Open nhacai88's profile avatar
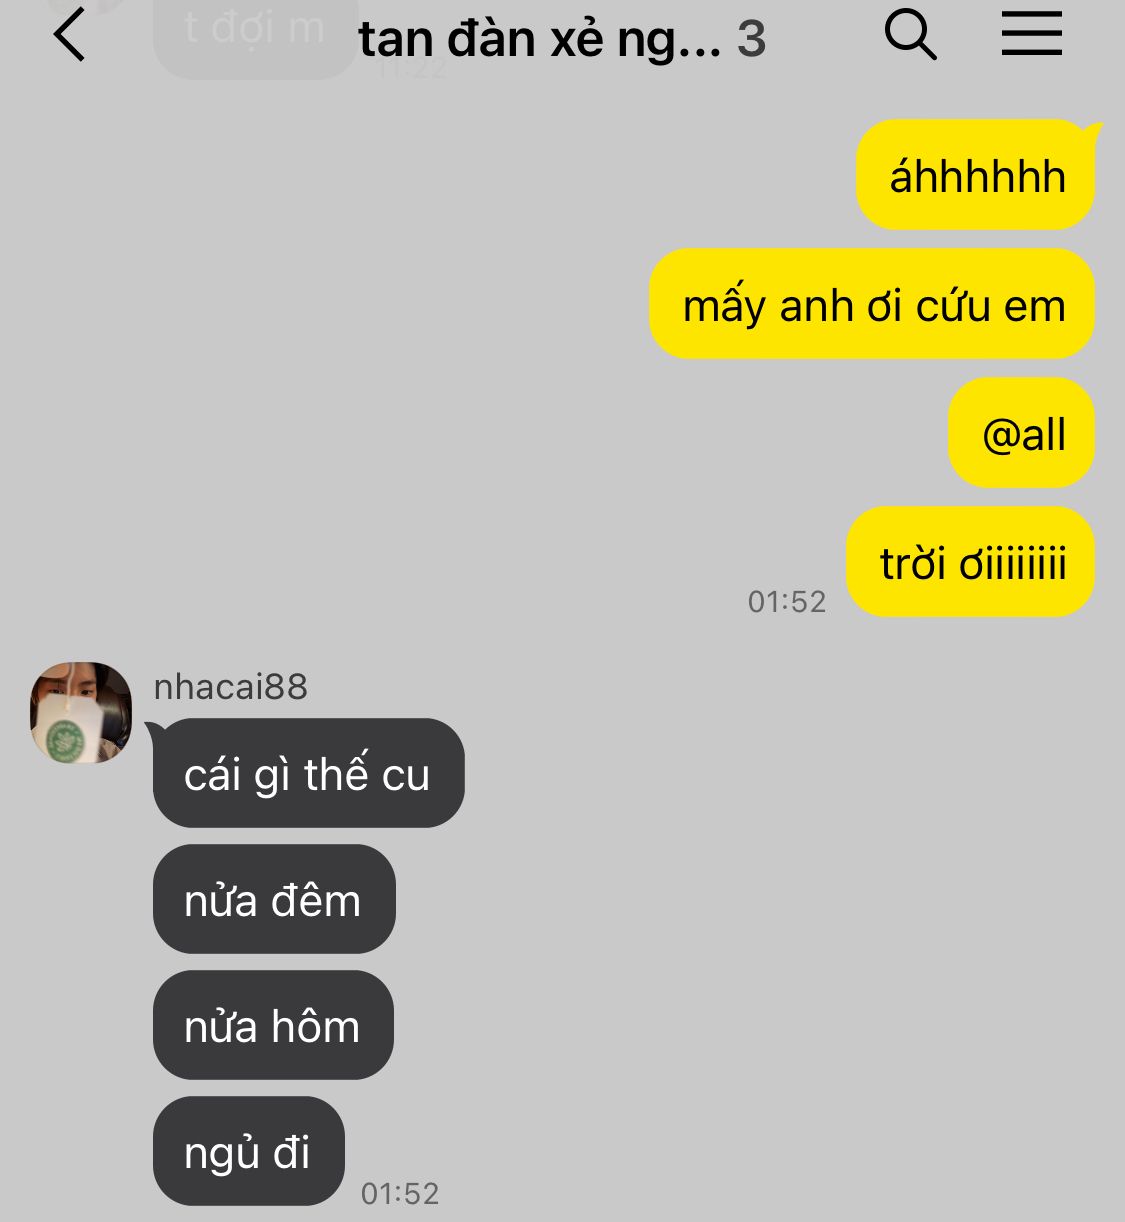Image resolution: width=1125 pixels, height=1222 pixels. click(x=81, y=712)
